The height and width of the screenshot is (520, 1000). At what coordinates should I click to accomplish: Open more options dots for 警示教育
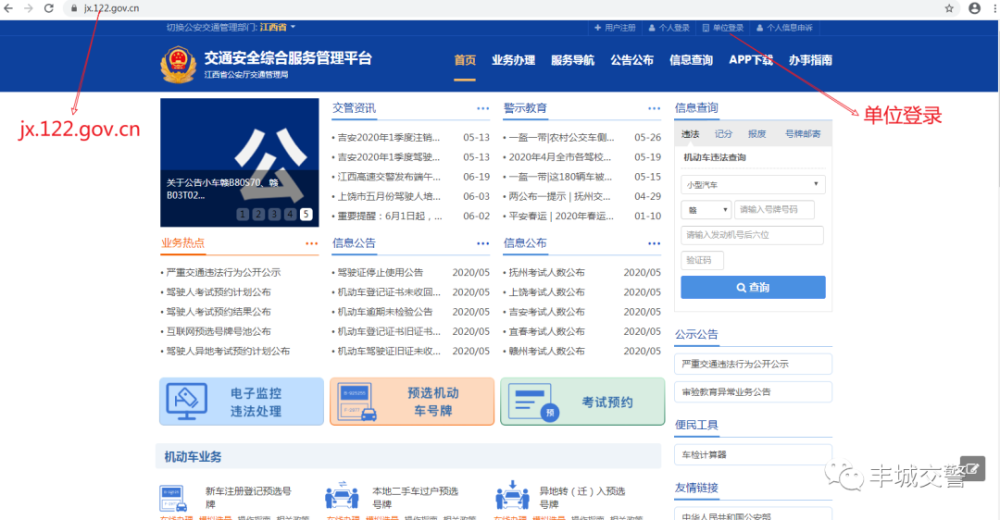point(654,108)
